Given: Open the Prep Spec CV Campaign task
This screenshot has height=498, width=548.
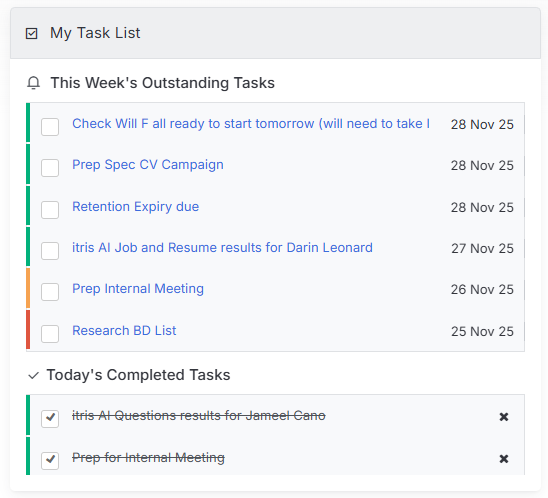Looking at the screenshot, I should 148,165.
